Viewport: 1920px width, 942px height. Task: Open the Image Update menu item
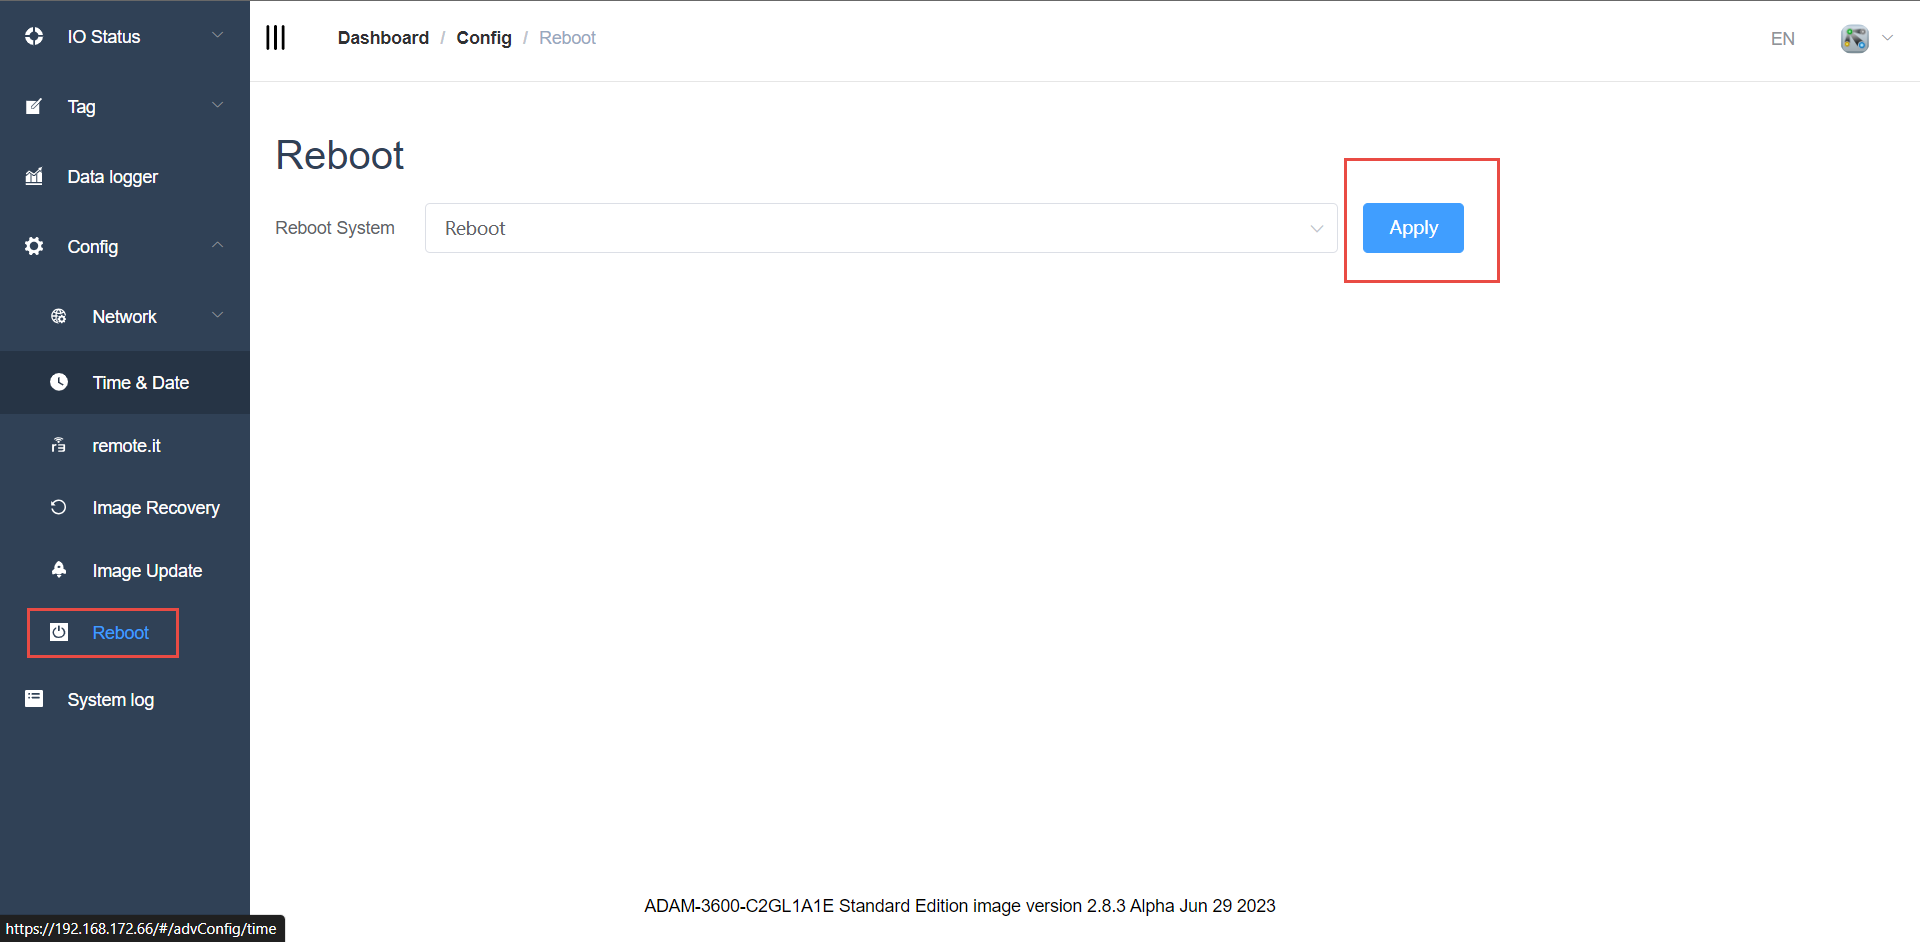coord(147,571)
